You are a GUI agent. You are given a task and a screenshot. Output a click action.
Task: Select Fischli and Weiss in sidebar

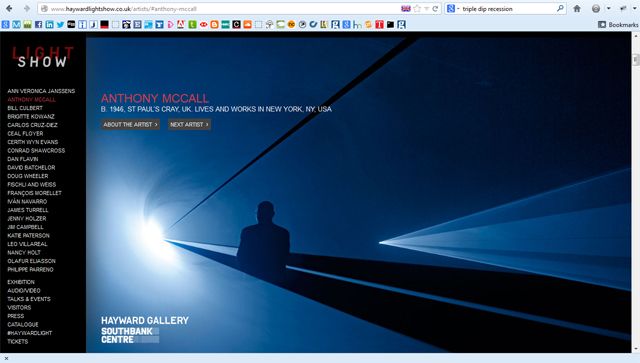[31, 185]
